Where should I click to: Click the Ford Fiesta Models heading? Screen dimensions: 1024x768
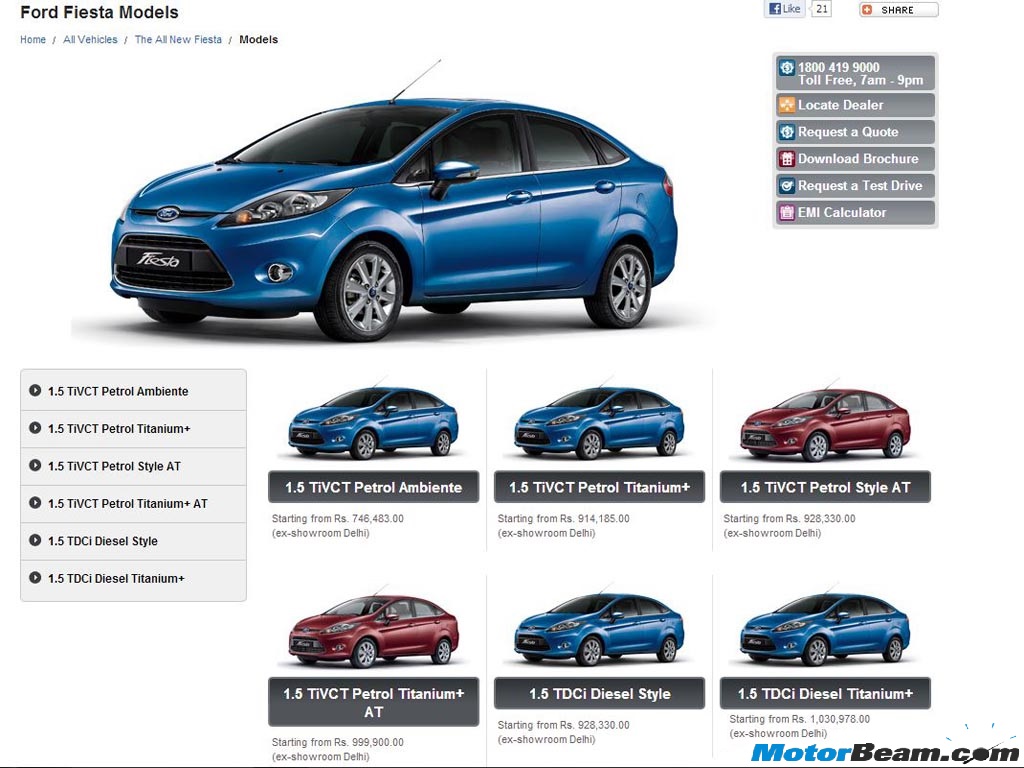coord(99,12)
